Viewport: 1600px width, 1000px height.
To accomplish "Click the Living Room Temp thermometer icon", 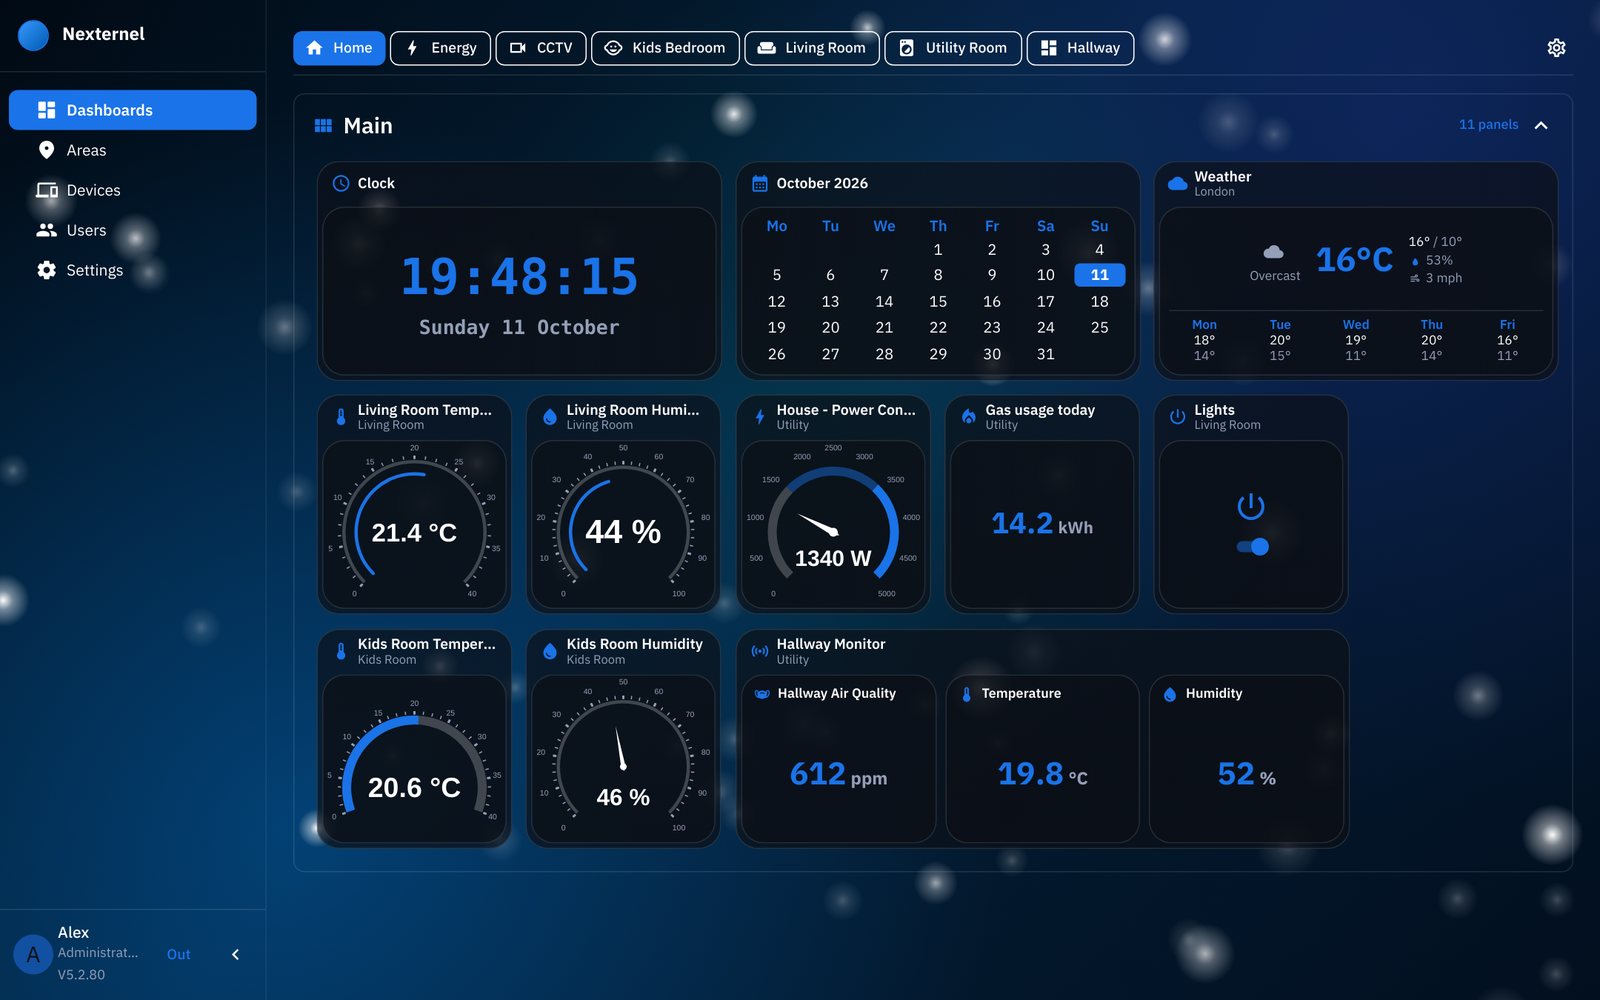I will point(341,417).
